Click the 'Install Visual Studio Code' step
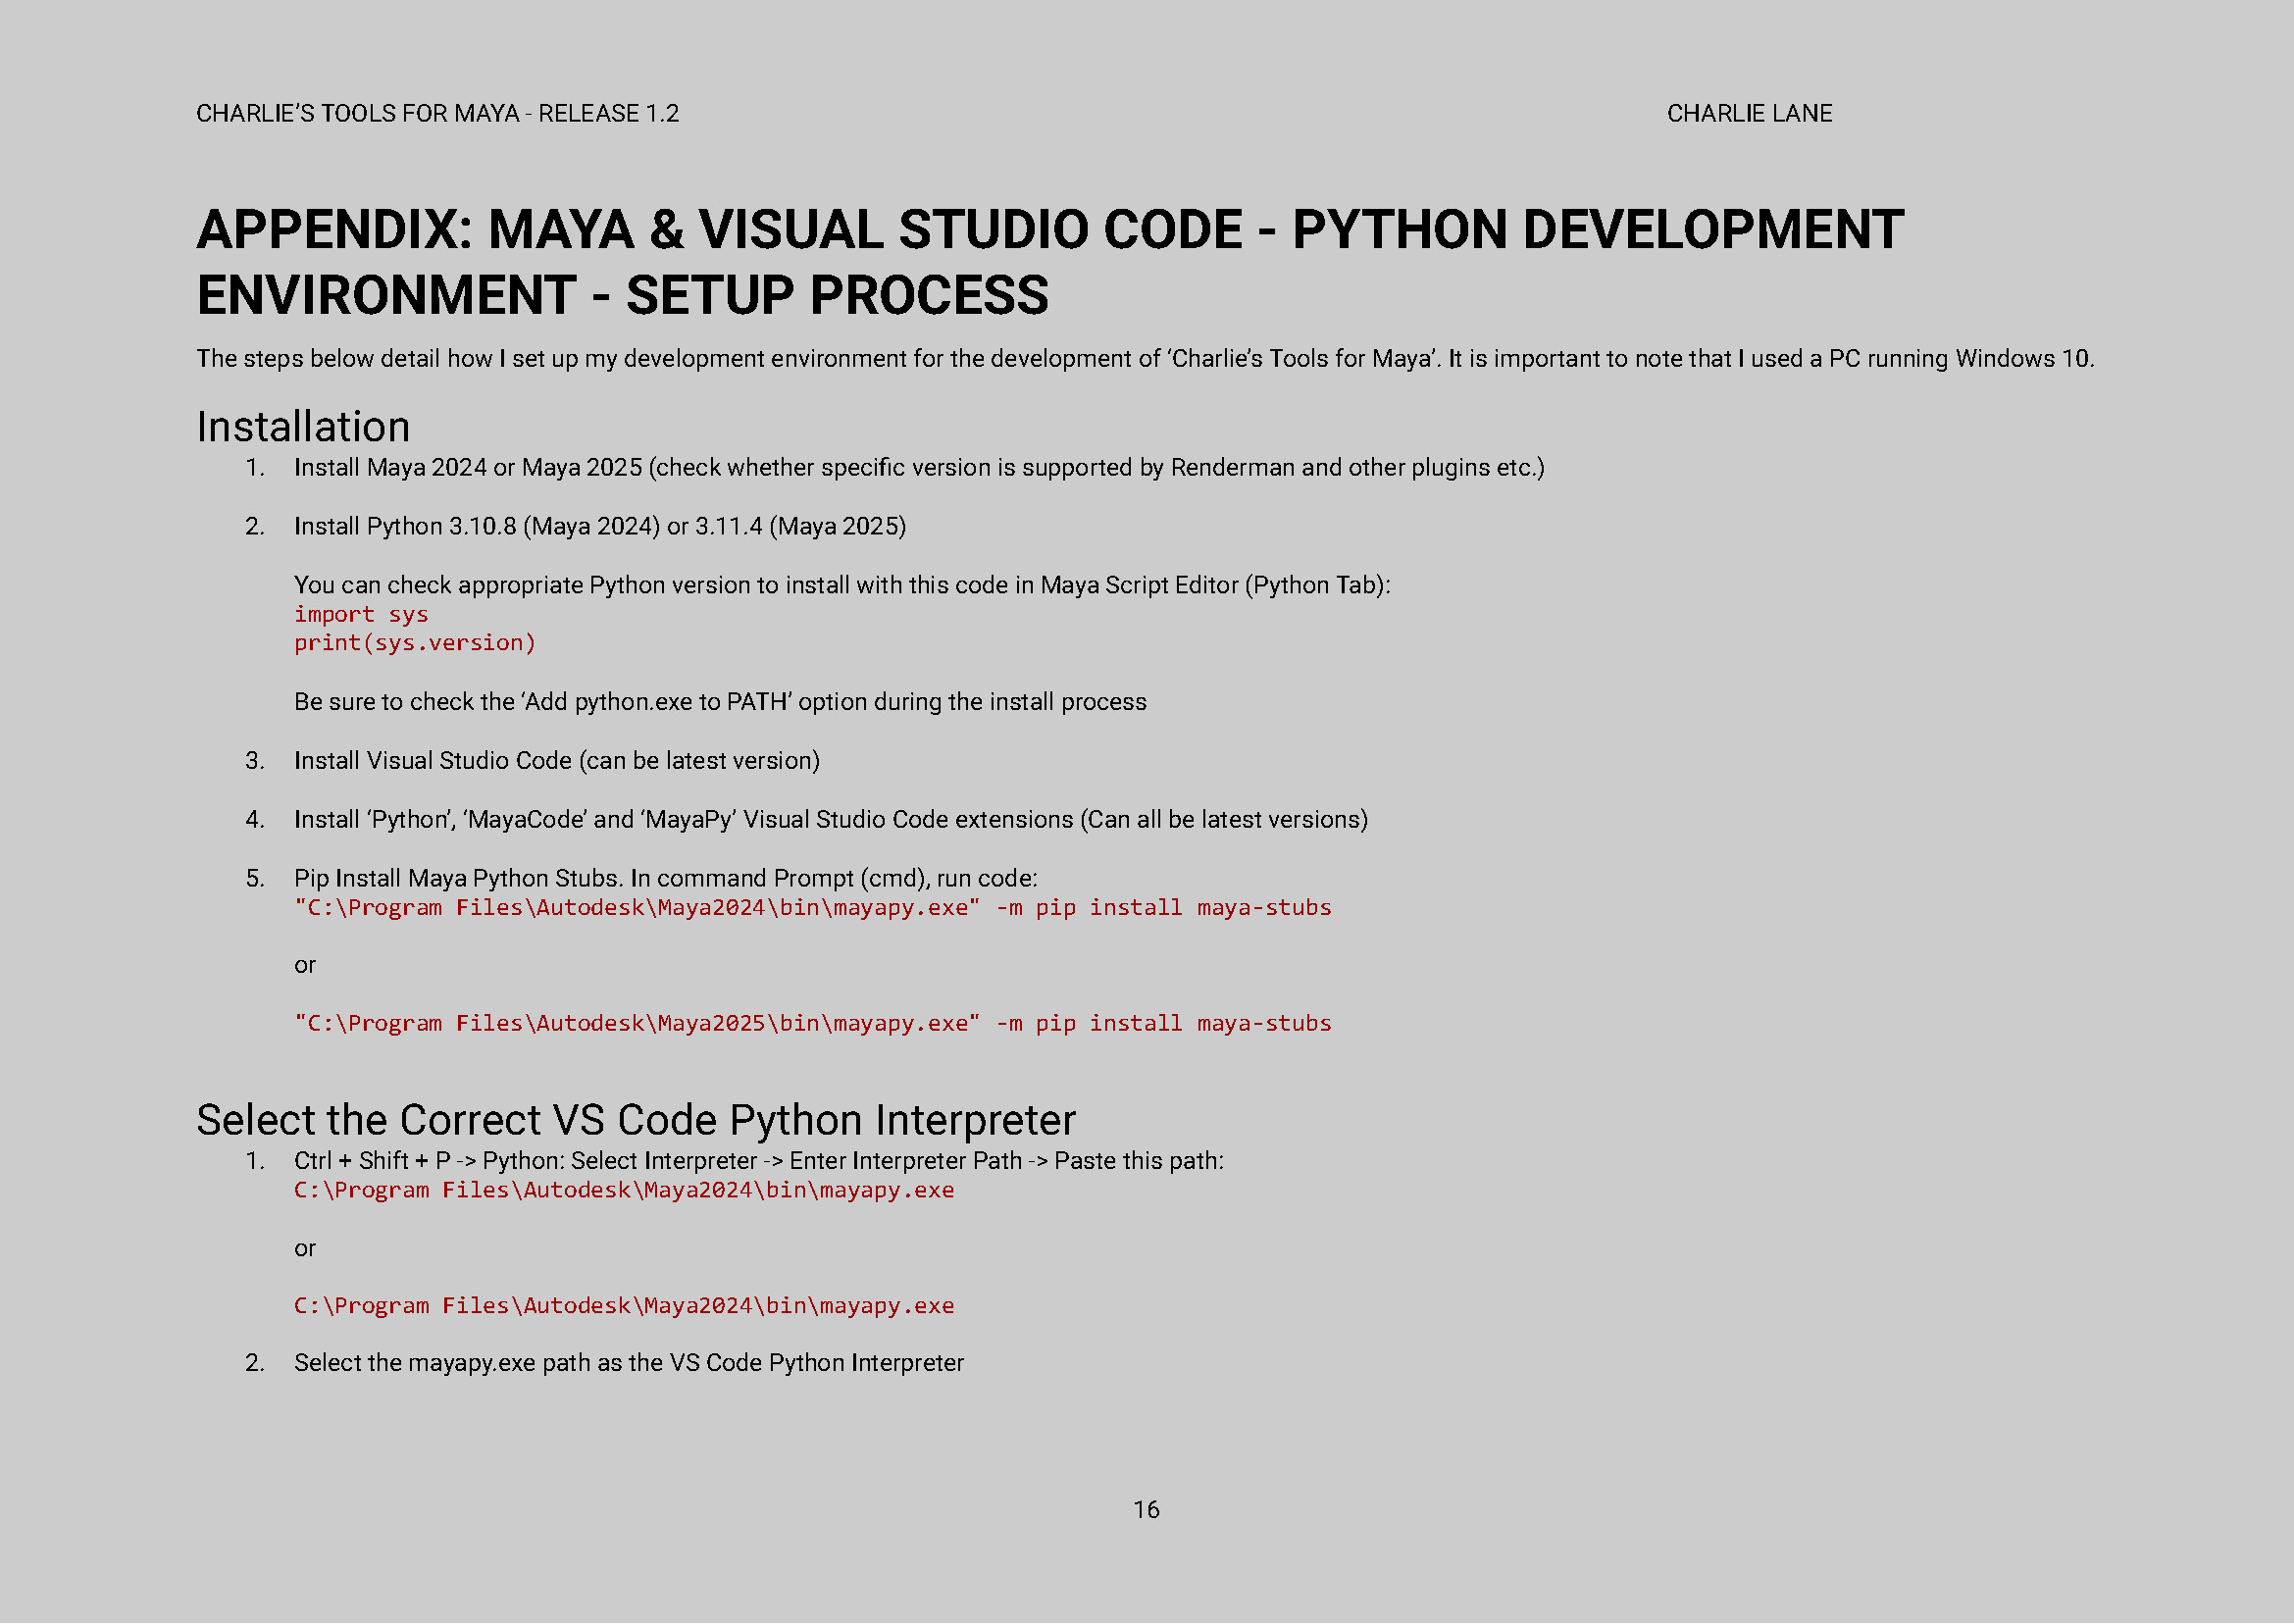Viewport: 2294px width, 1624px height. point(556,761)
